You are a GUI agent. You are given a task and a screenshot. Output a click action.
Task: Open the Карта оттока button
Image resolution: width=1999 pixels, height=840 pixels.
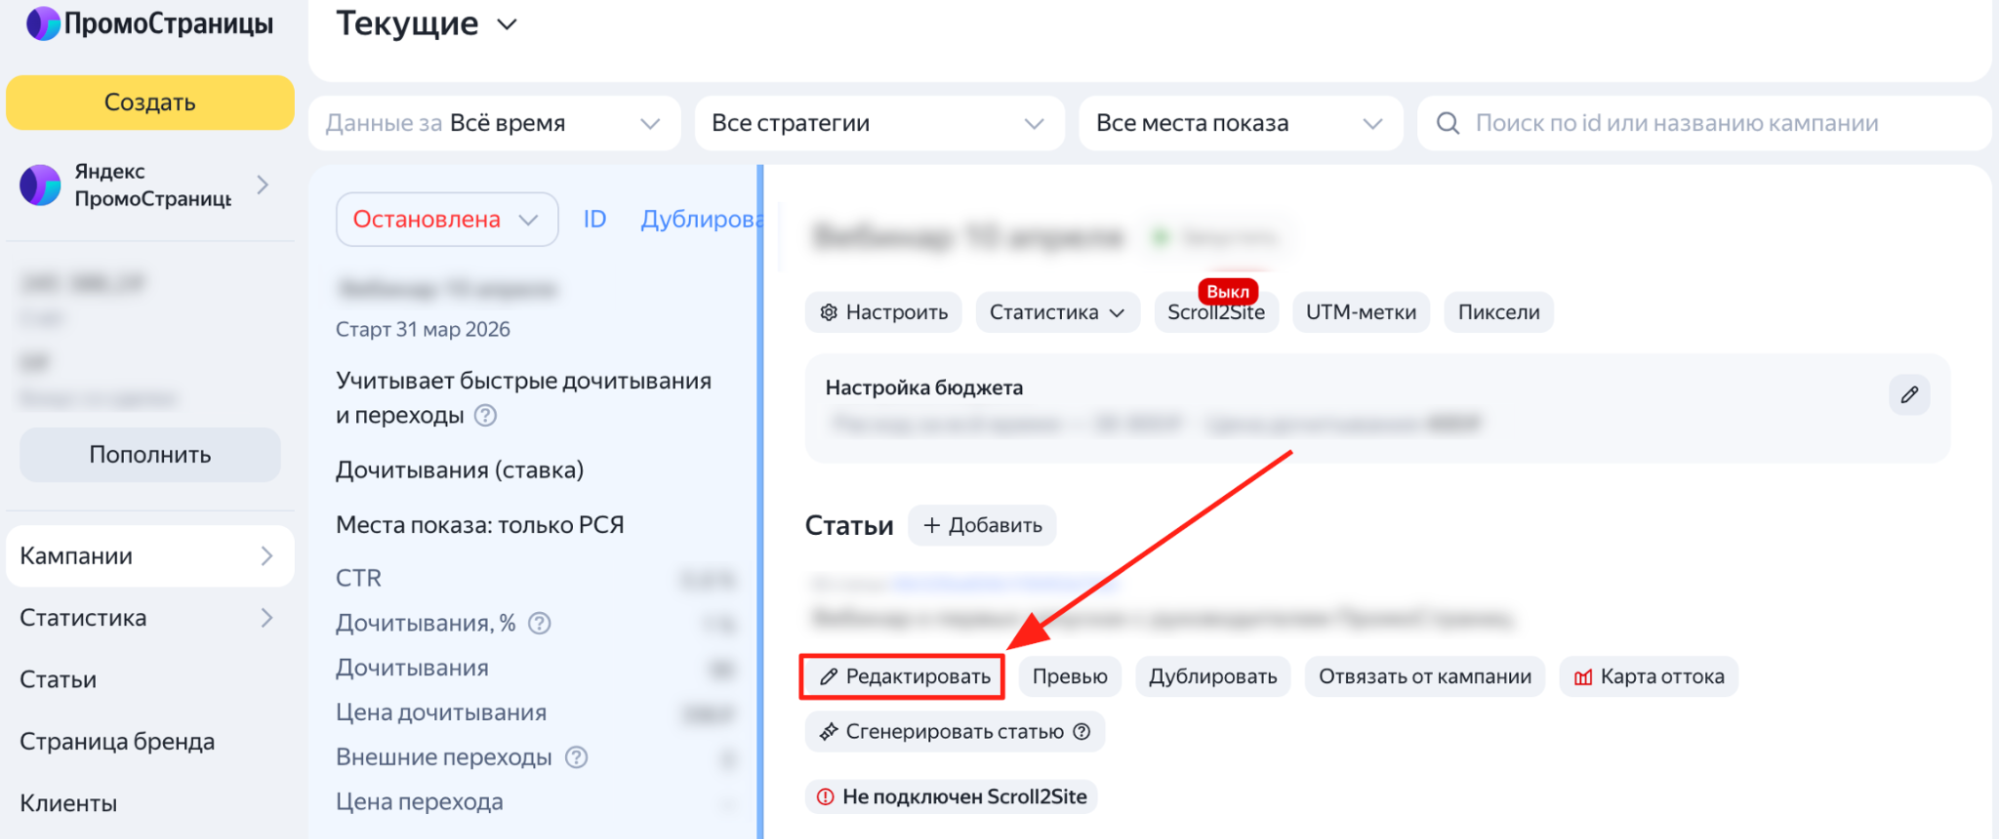pos(1649,677)
